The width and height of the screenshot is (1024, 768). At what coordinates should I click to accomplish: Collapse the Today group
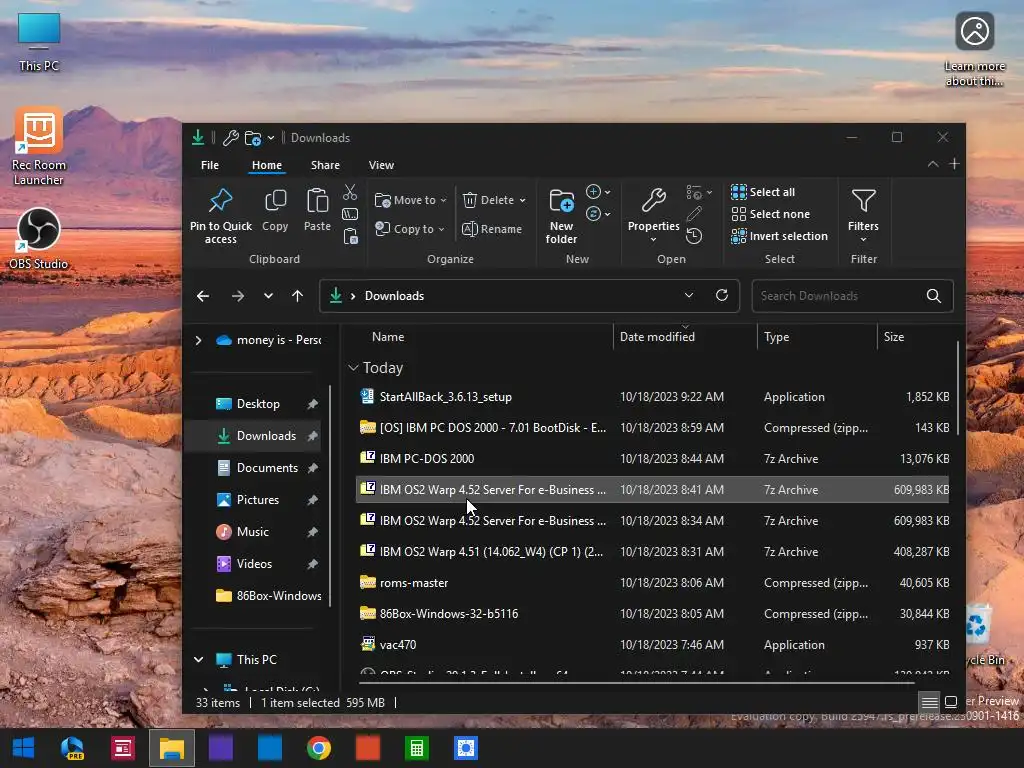tap(353, 368)
